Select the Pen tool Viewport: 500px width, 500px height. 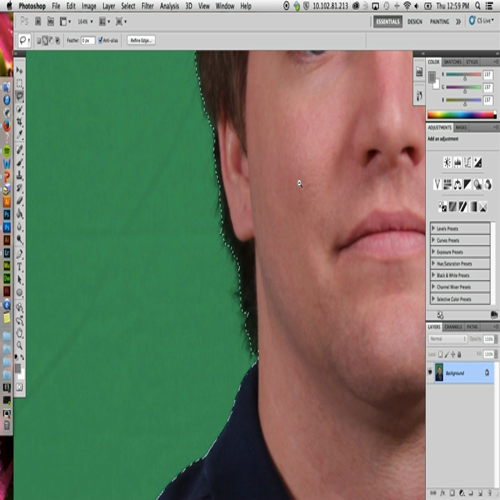pos(19,254)
